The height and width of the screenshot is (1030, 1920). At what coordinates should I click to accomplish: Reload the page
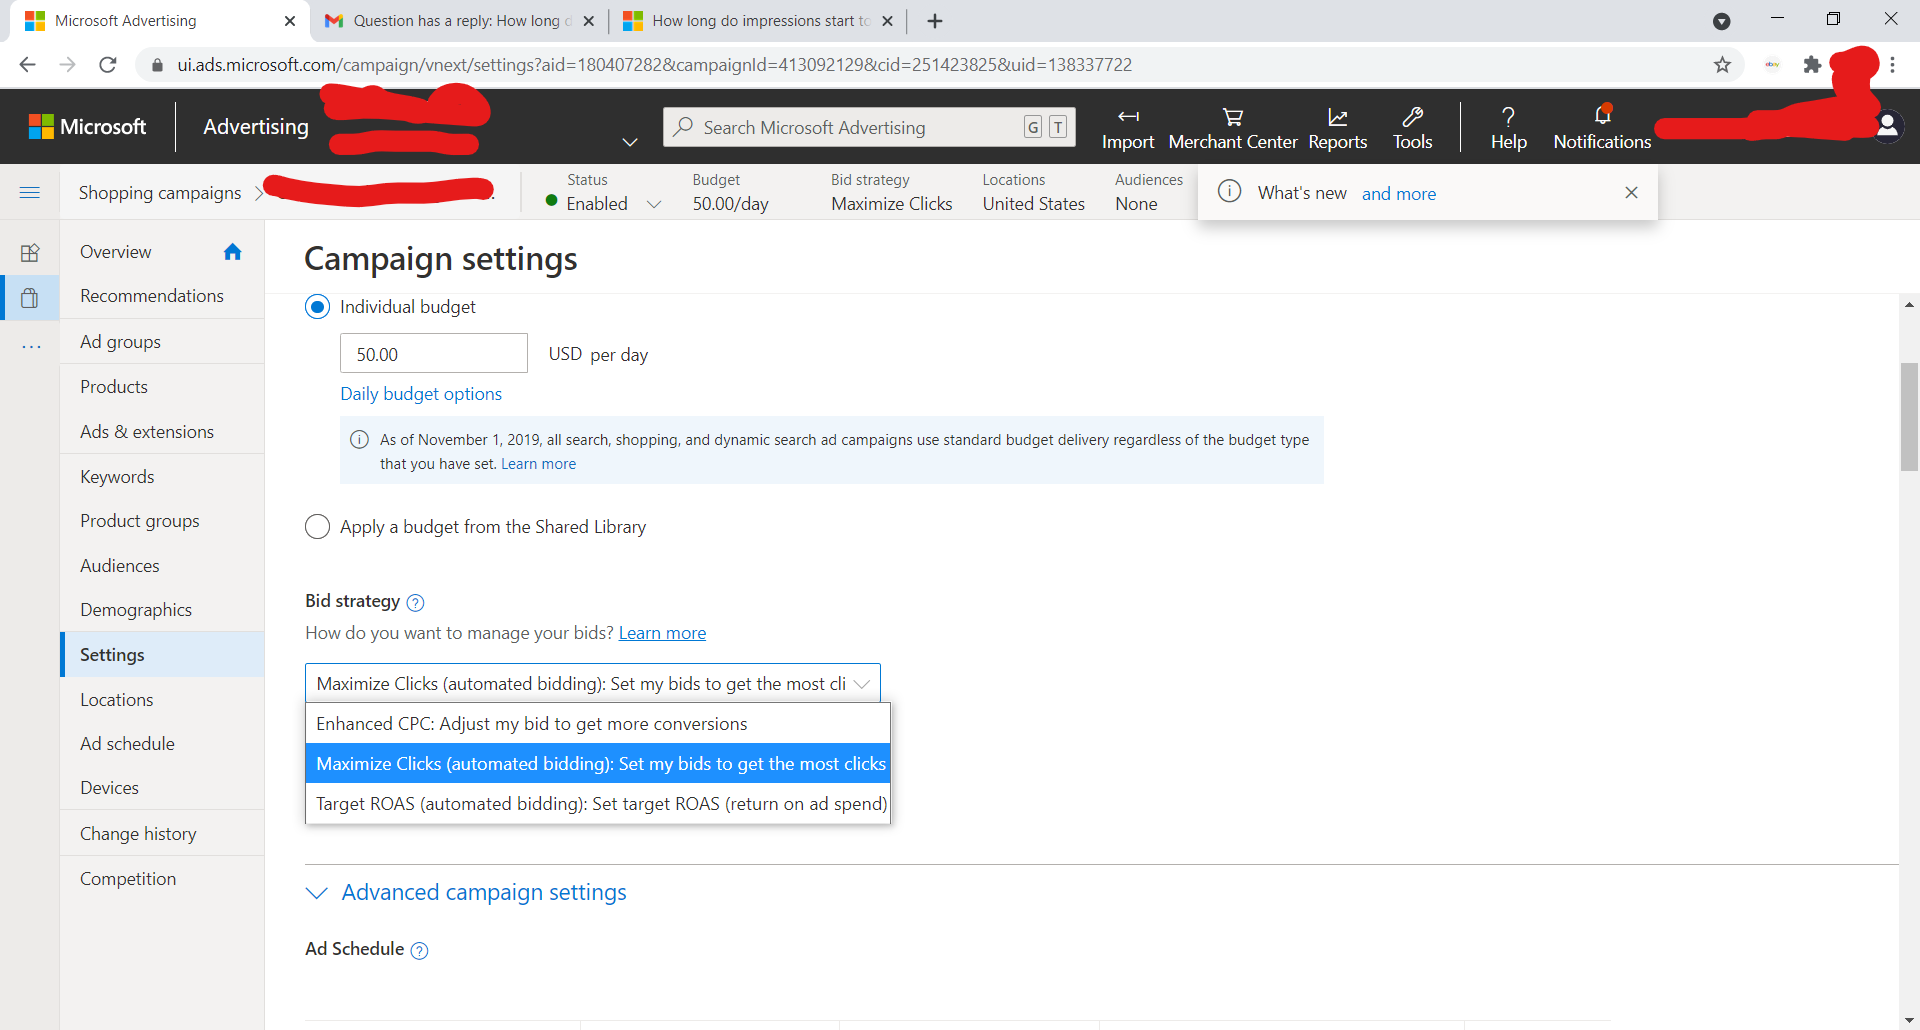point(108,65)
